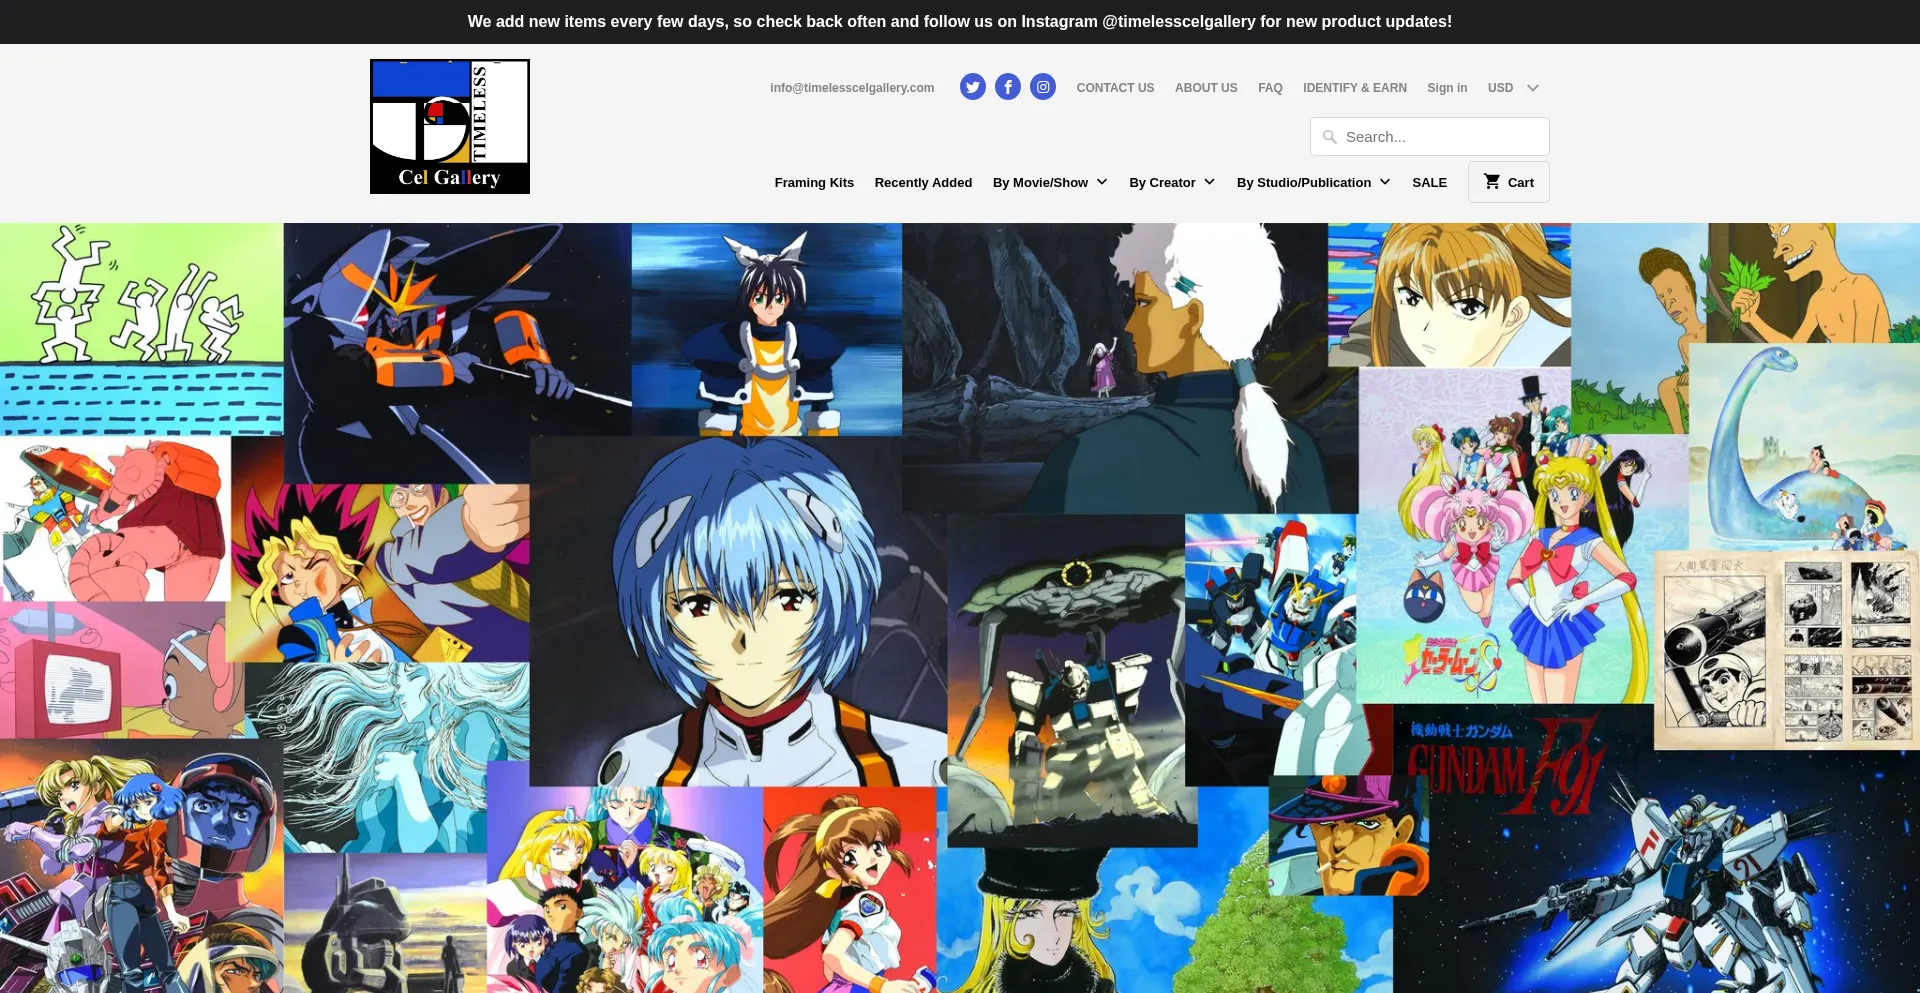Click the info email address link
The image size is (1920, 993).
(x=852, y=88)
